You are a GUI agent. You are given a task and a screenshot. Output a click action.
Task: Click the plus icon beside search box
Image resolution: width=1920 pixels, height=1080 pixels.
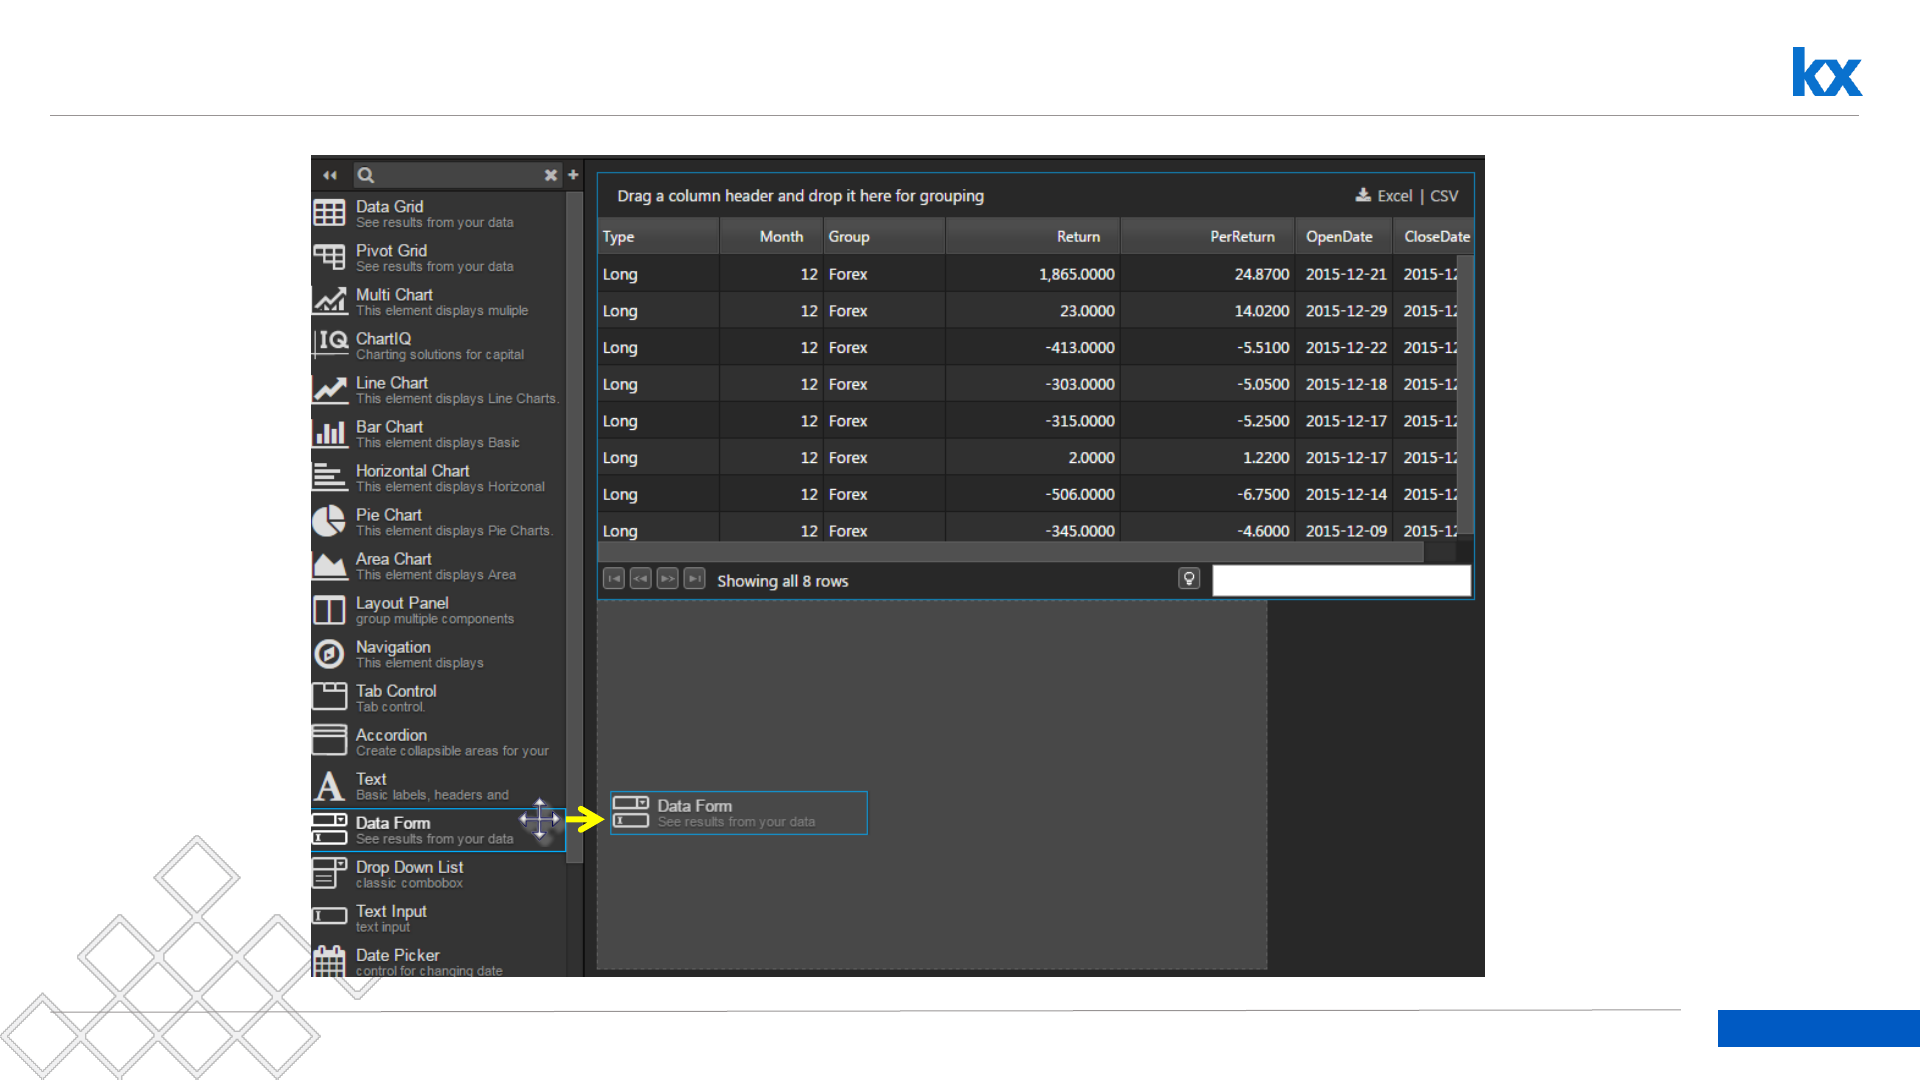pos(573,175)
